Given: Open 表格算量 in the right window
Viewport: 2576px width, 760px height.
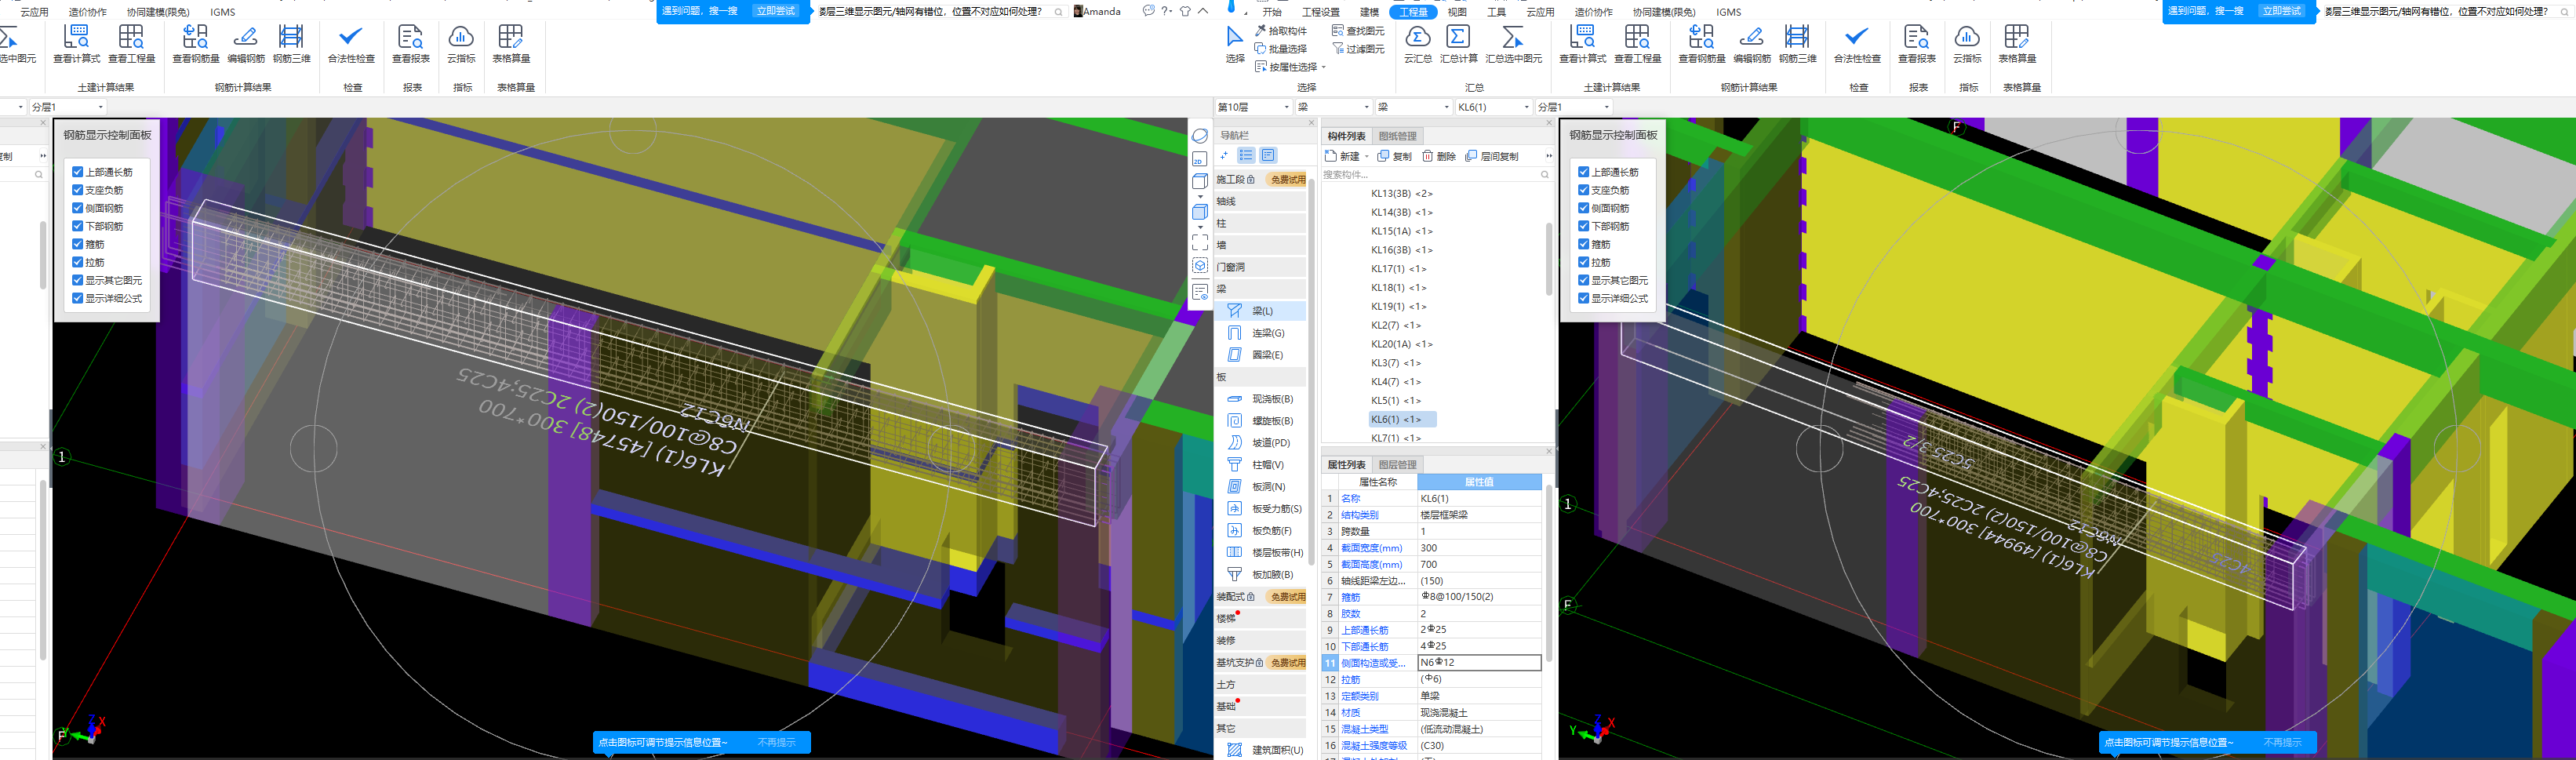Looking at the screenshot, I should point(2017,45).
